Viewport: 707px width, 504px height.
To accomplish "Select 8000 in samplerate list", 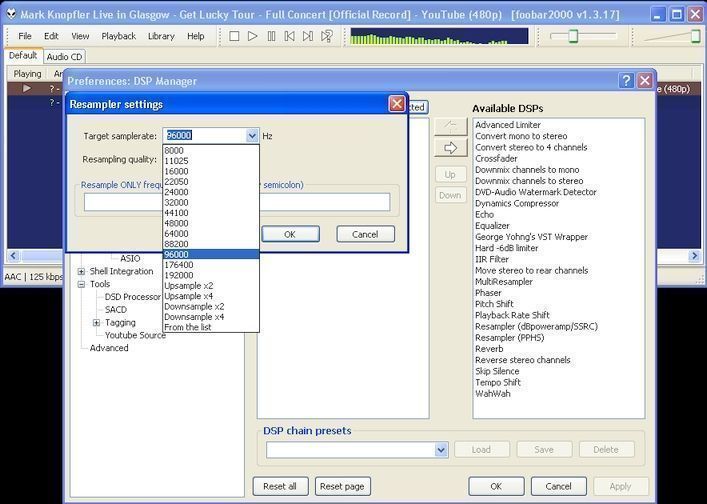I will [211, 151].
